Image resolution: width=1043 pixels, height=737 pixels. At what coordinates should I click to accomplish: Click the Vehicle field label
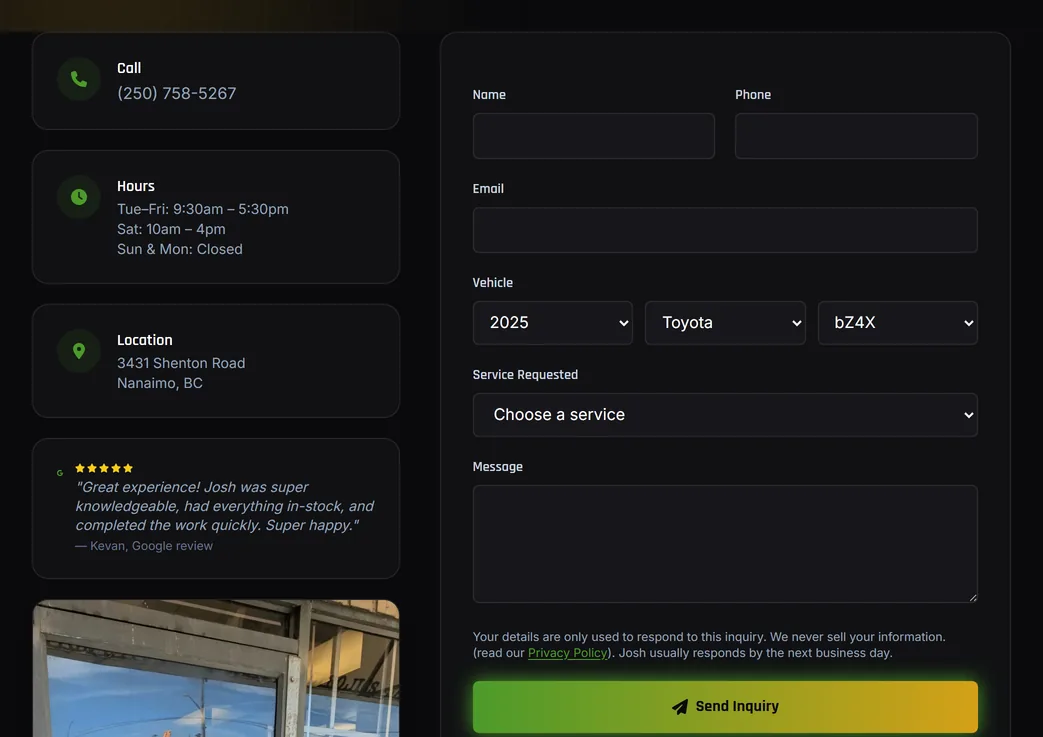pos(492,283)
